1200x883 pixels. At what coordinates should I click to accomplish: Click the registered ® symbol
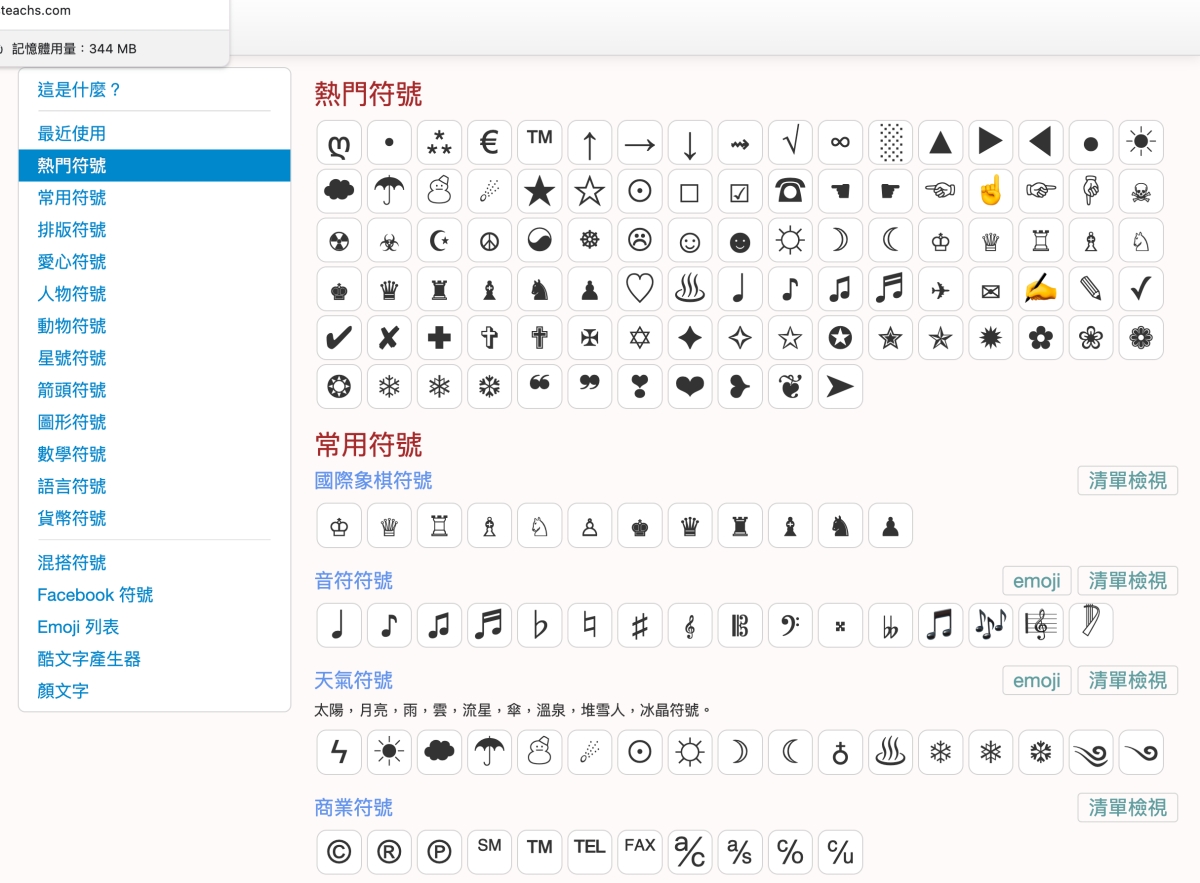(389, 852)
